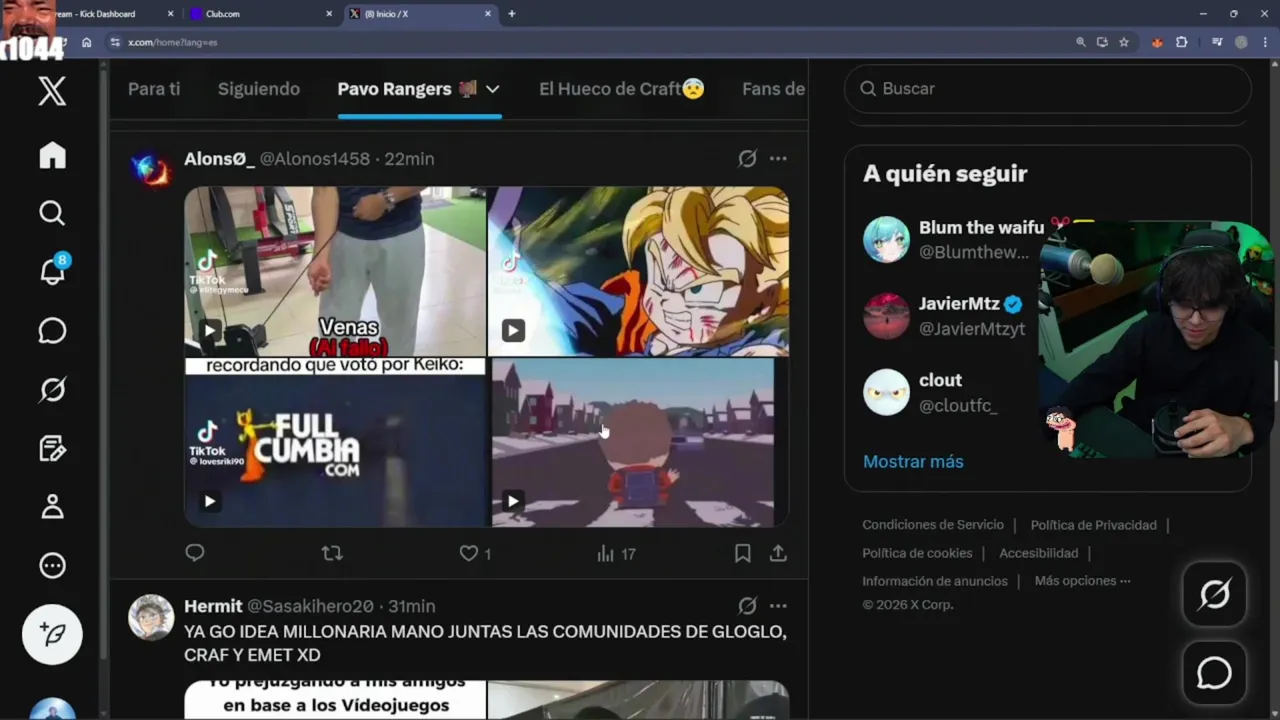
Task: Share the AlonsØ_ post
Action: [778, 553]
